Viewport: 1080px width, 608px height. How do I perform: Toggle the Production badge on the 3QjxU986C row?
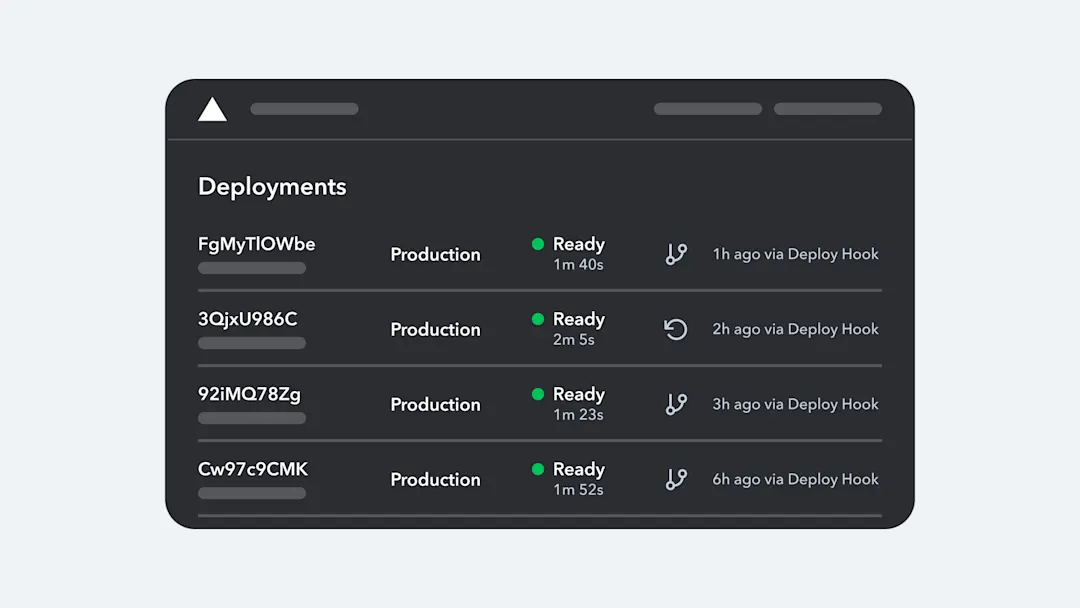[x=436, y=329]
